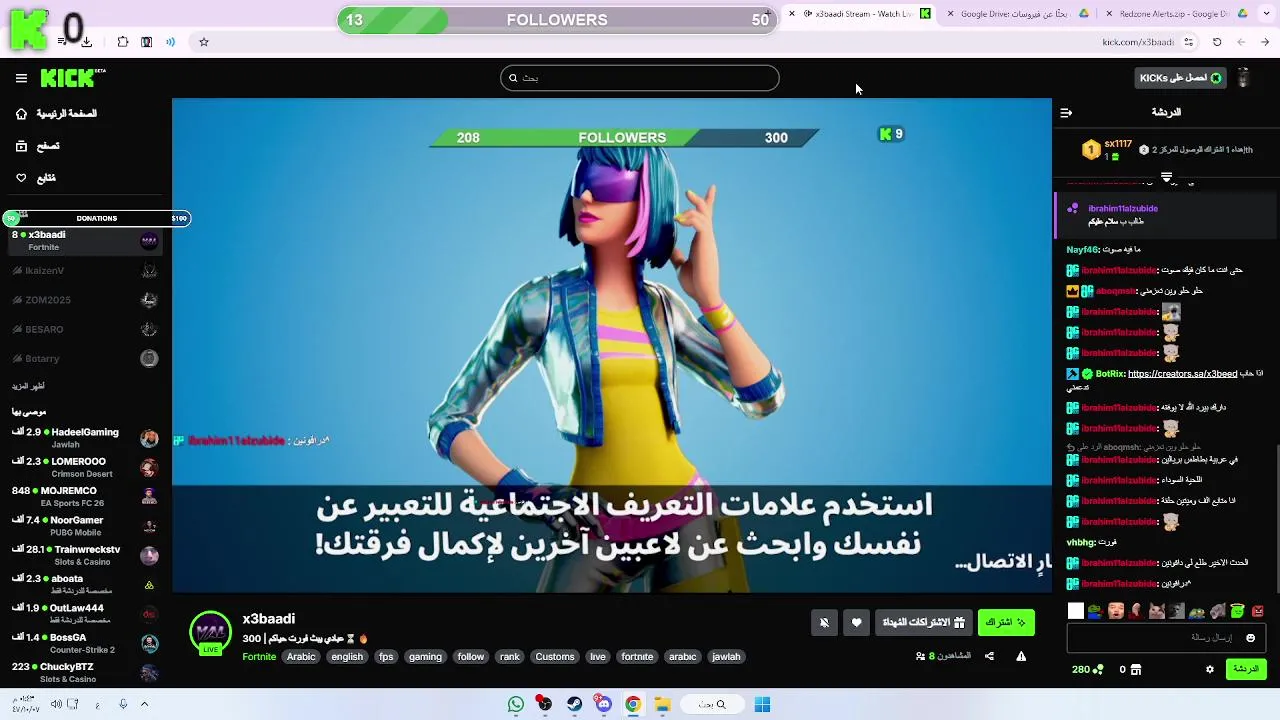The image size is (1280, 720).
Task: Open ChuckyBTZ channel in sidebar
Action: pos(85,673)
